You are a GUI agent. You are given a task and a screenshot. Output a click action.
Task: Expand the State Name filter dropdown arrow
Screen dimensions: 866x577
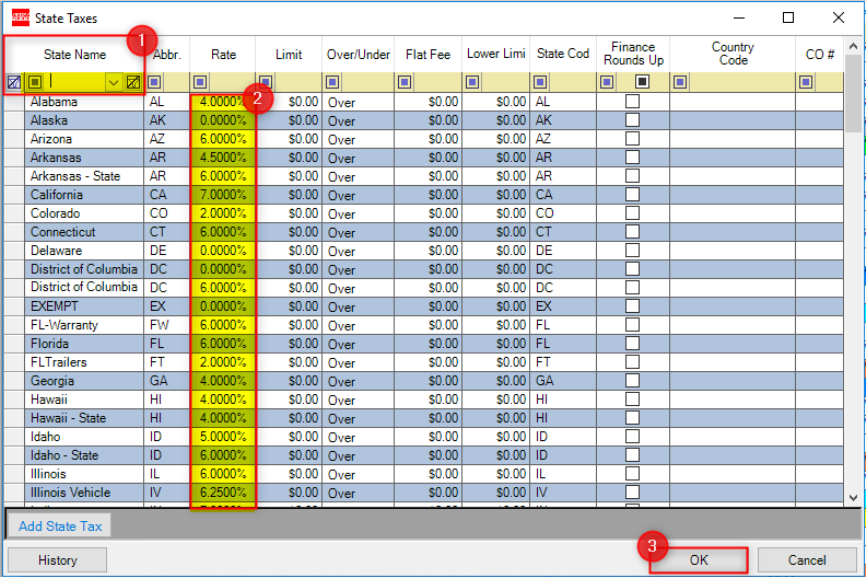coord(113,82)
